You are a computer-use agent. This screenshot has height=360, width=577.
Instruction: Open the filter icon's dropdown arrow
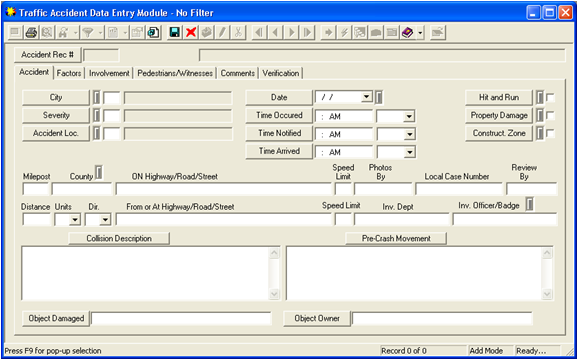(100, 33)
